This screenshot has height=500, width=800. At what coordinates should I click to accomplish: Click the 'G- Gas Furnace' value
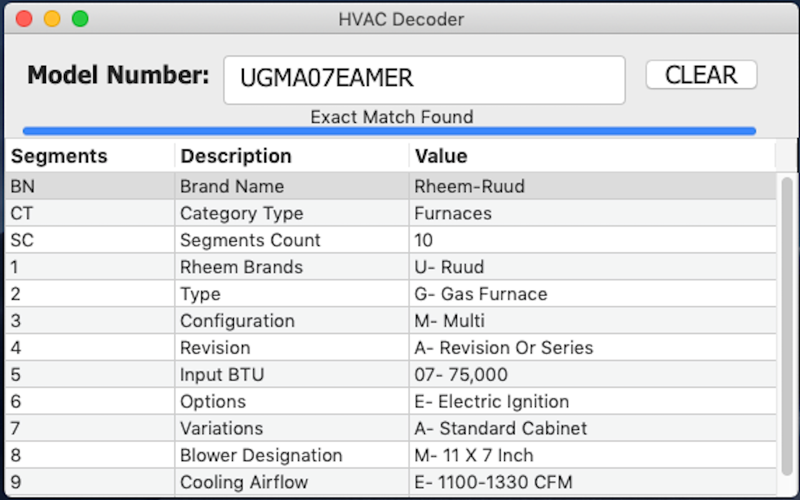(x=481, y=294)
